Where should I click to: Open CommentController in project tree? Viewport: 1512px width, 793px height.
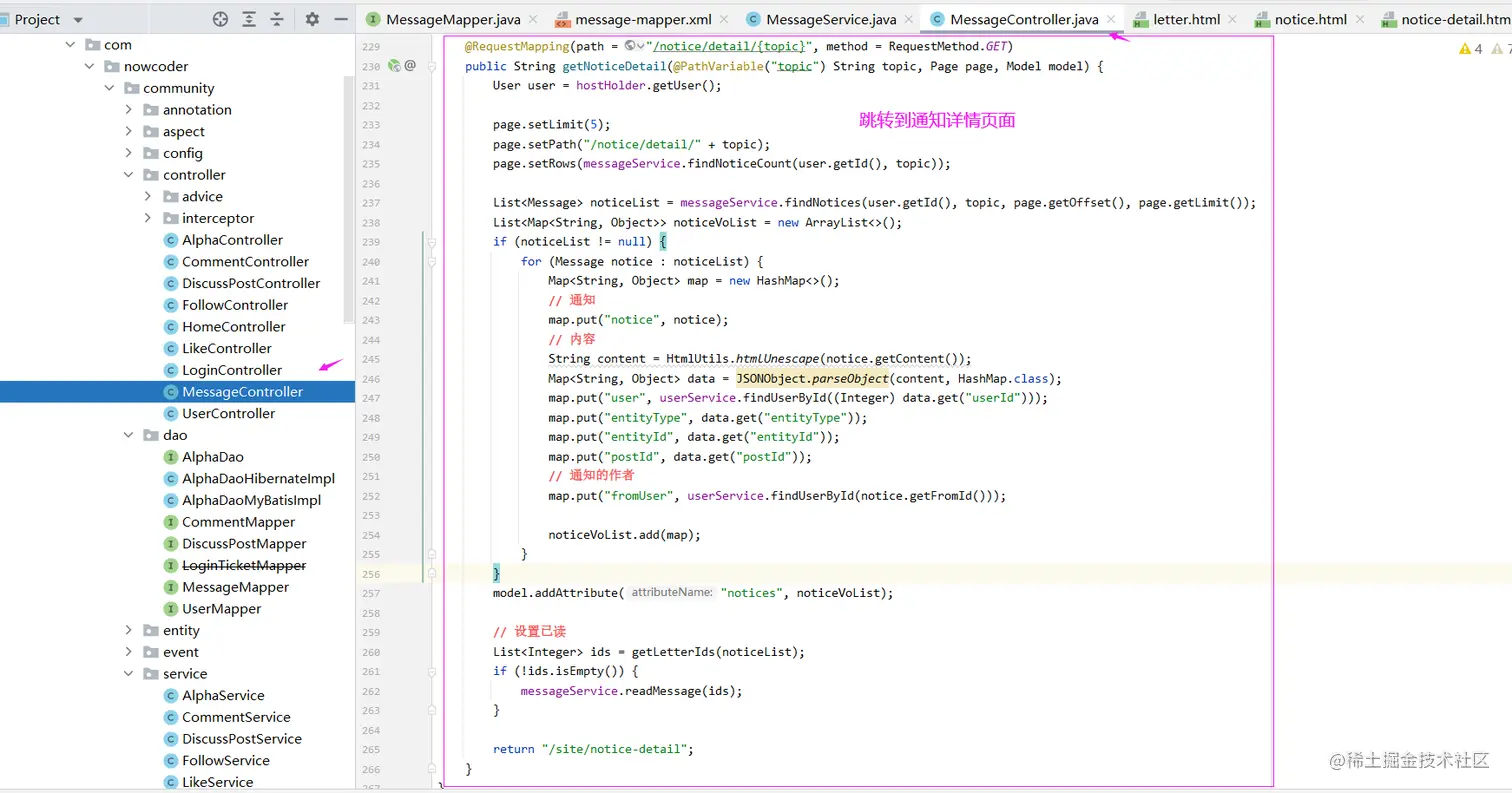click(245, 261)
